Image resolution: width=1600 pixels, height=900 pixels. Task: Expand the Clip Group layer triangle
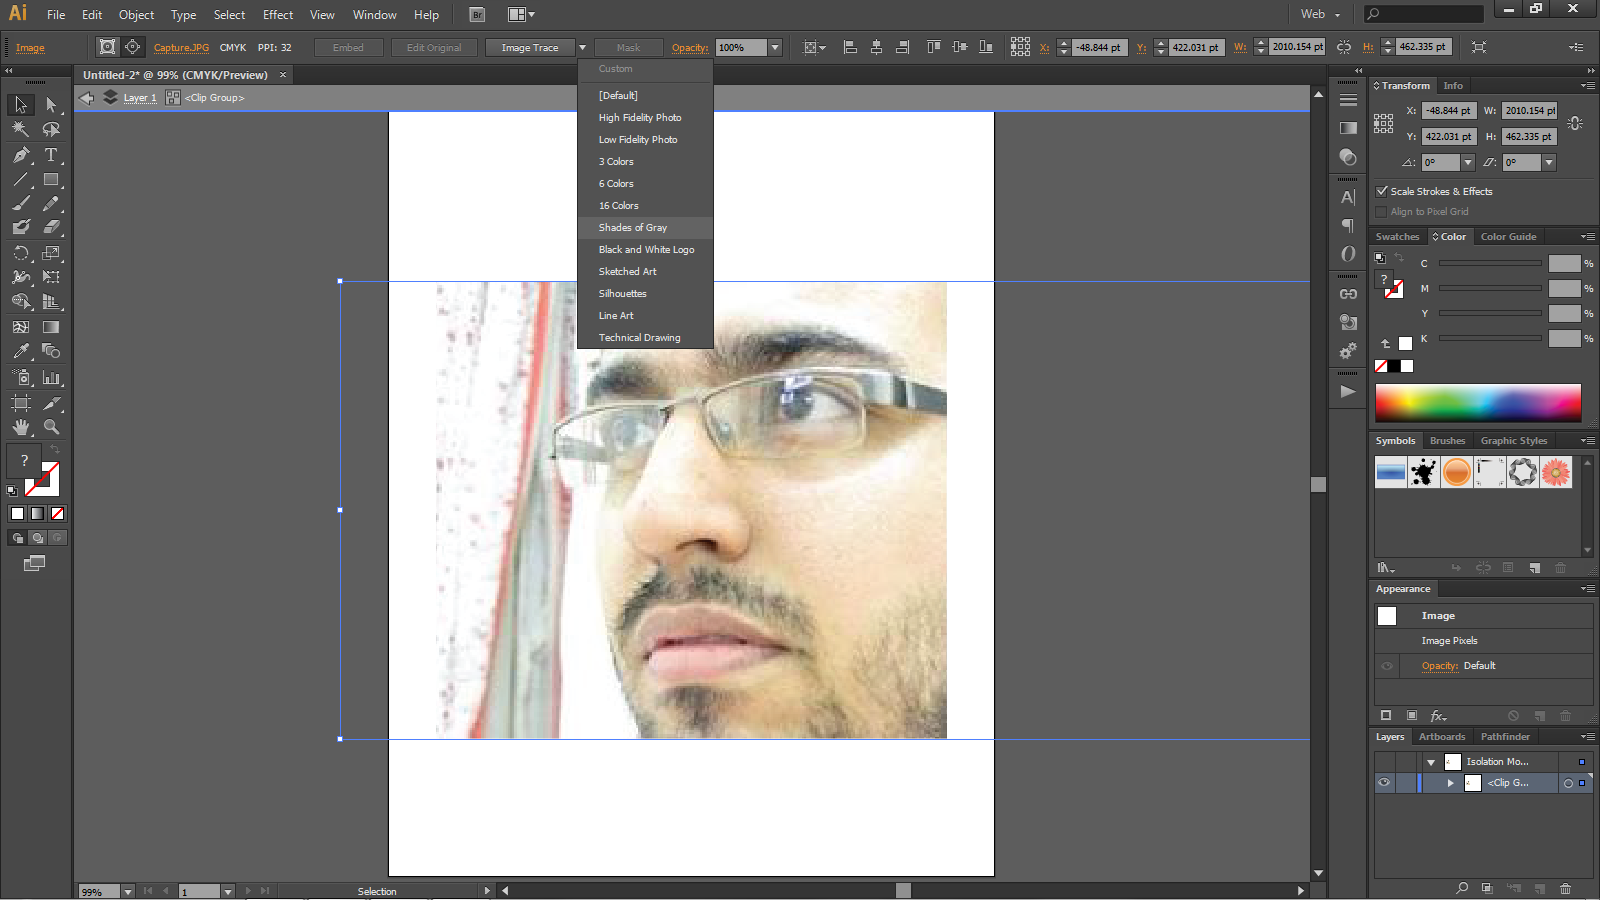[x=1450, y=783]
